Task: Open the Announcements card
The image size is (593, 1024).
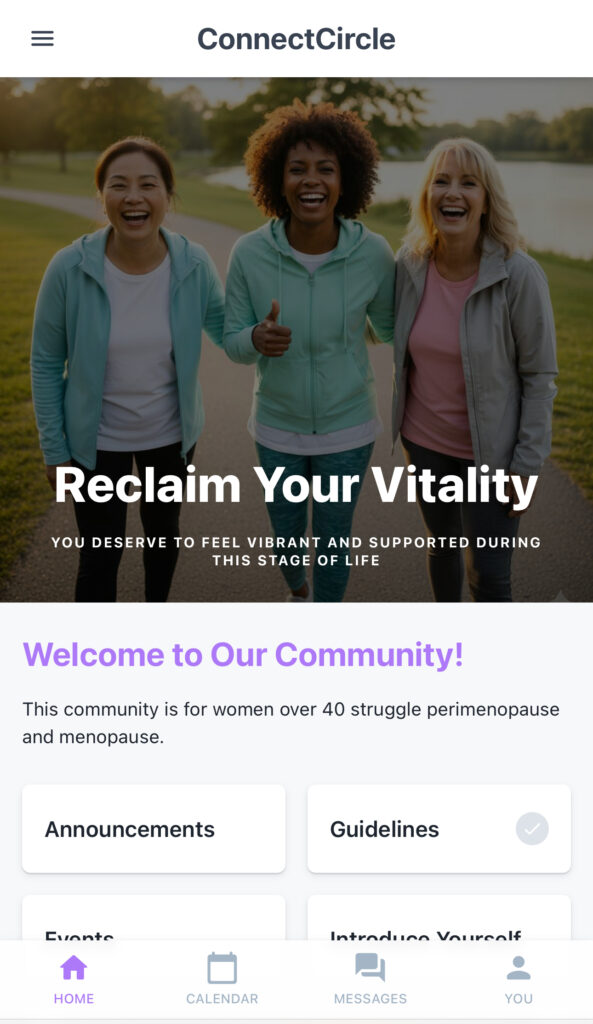Action: click(153, 829)
